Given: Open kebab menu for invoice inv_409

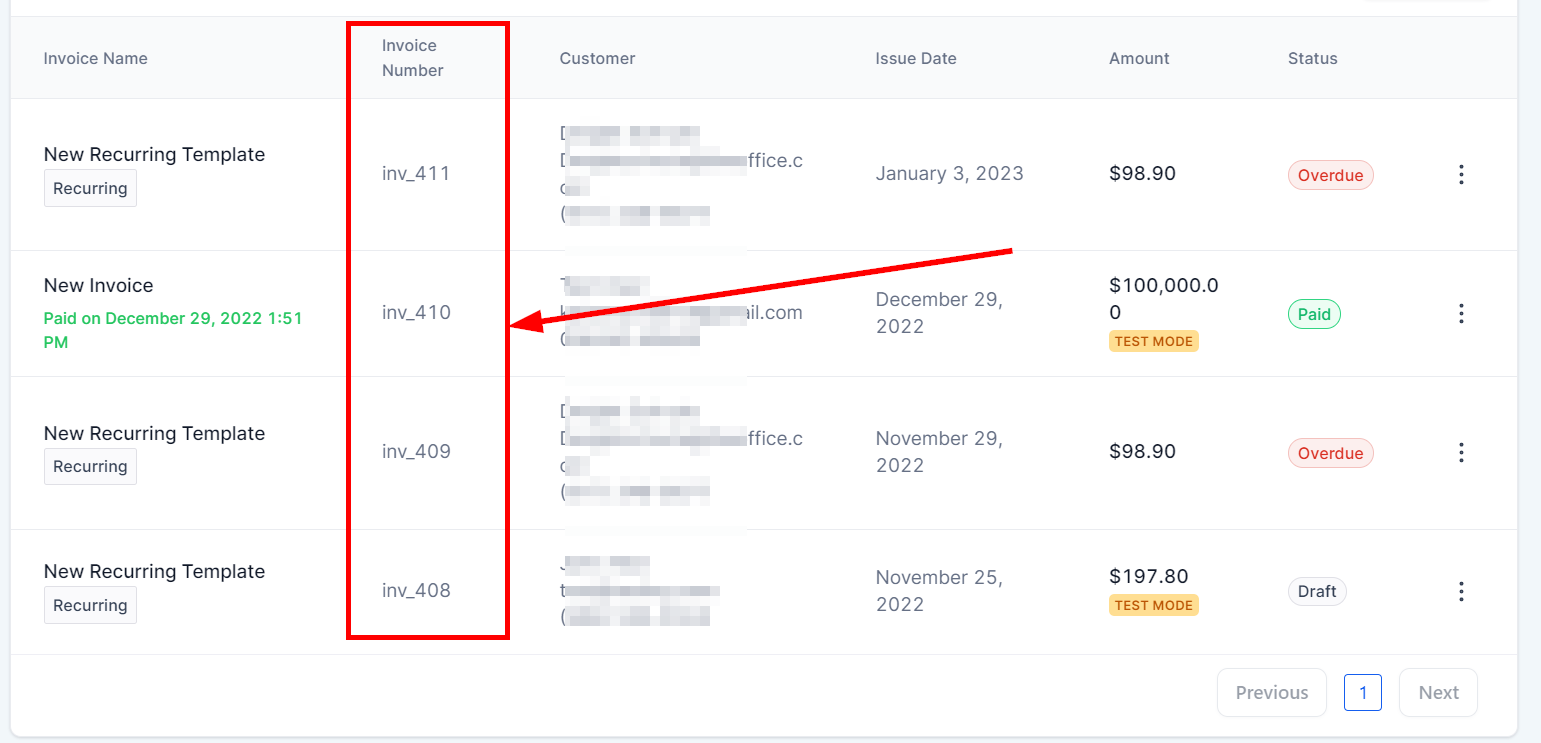Looking at the screenshot, I should tap(1461, 453).
